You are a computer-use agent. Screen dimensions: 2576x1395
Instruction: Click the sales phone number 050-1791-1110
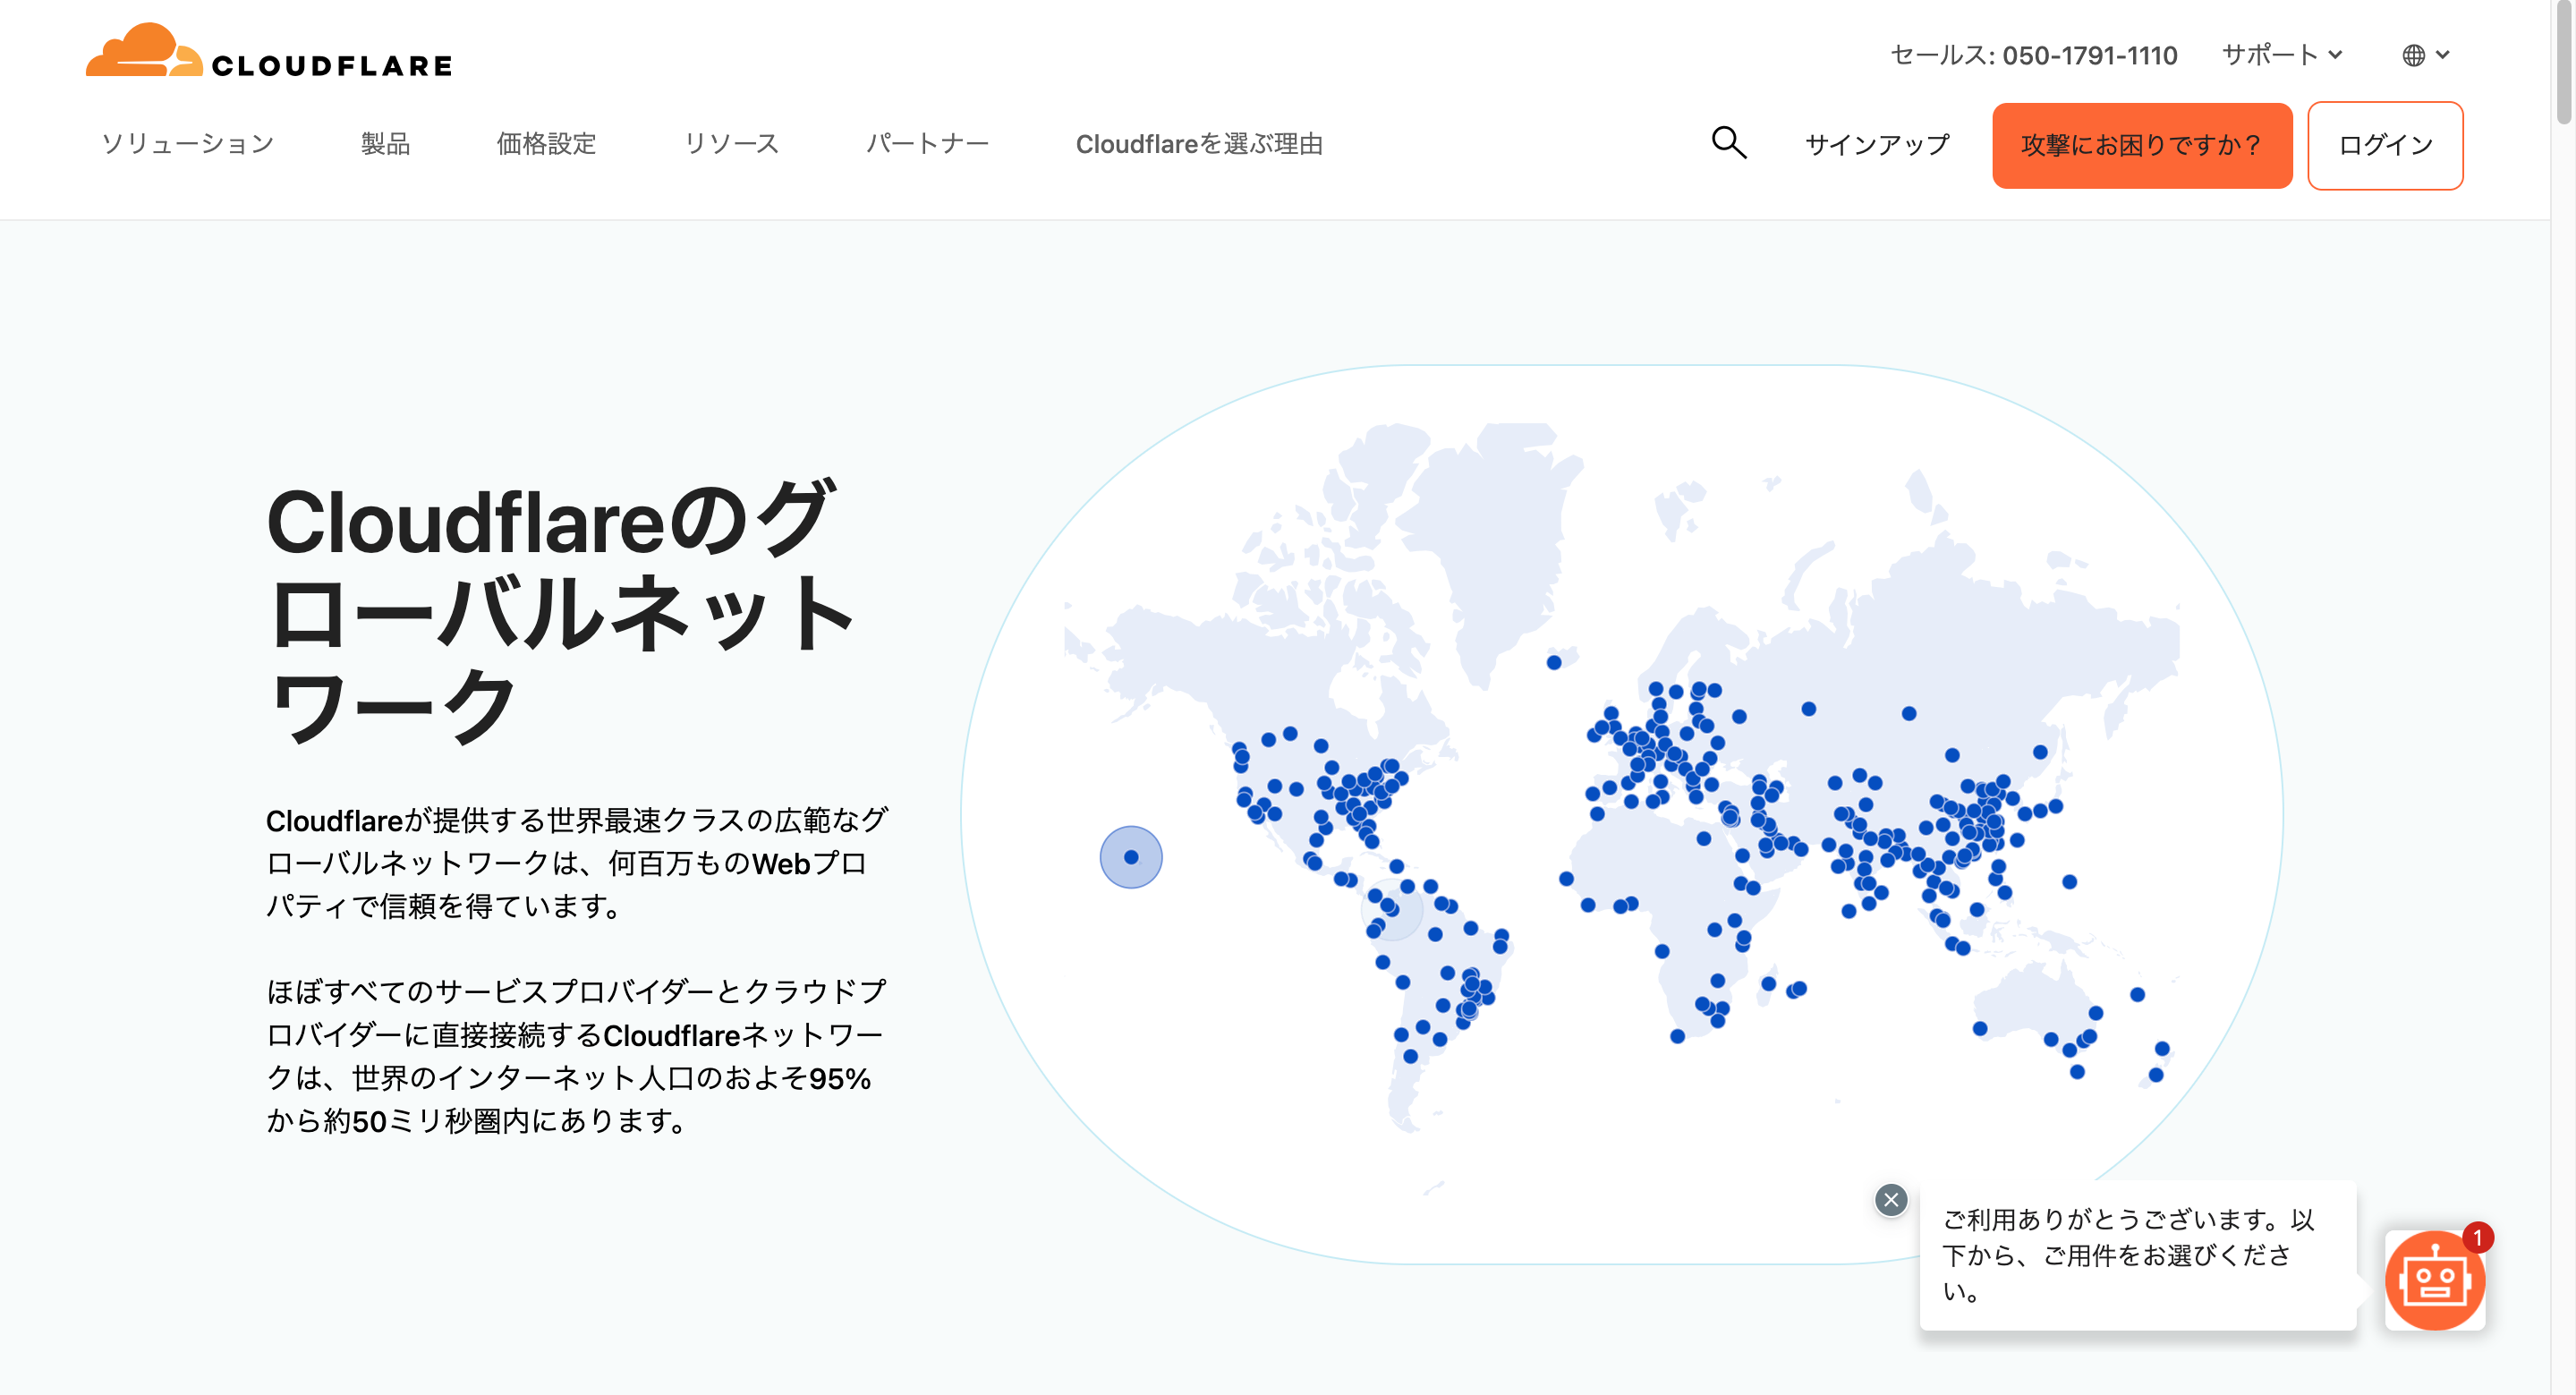2089,55
